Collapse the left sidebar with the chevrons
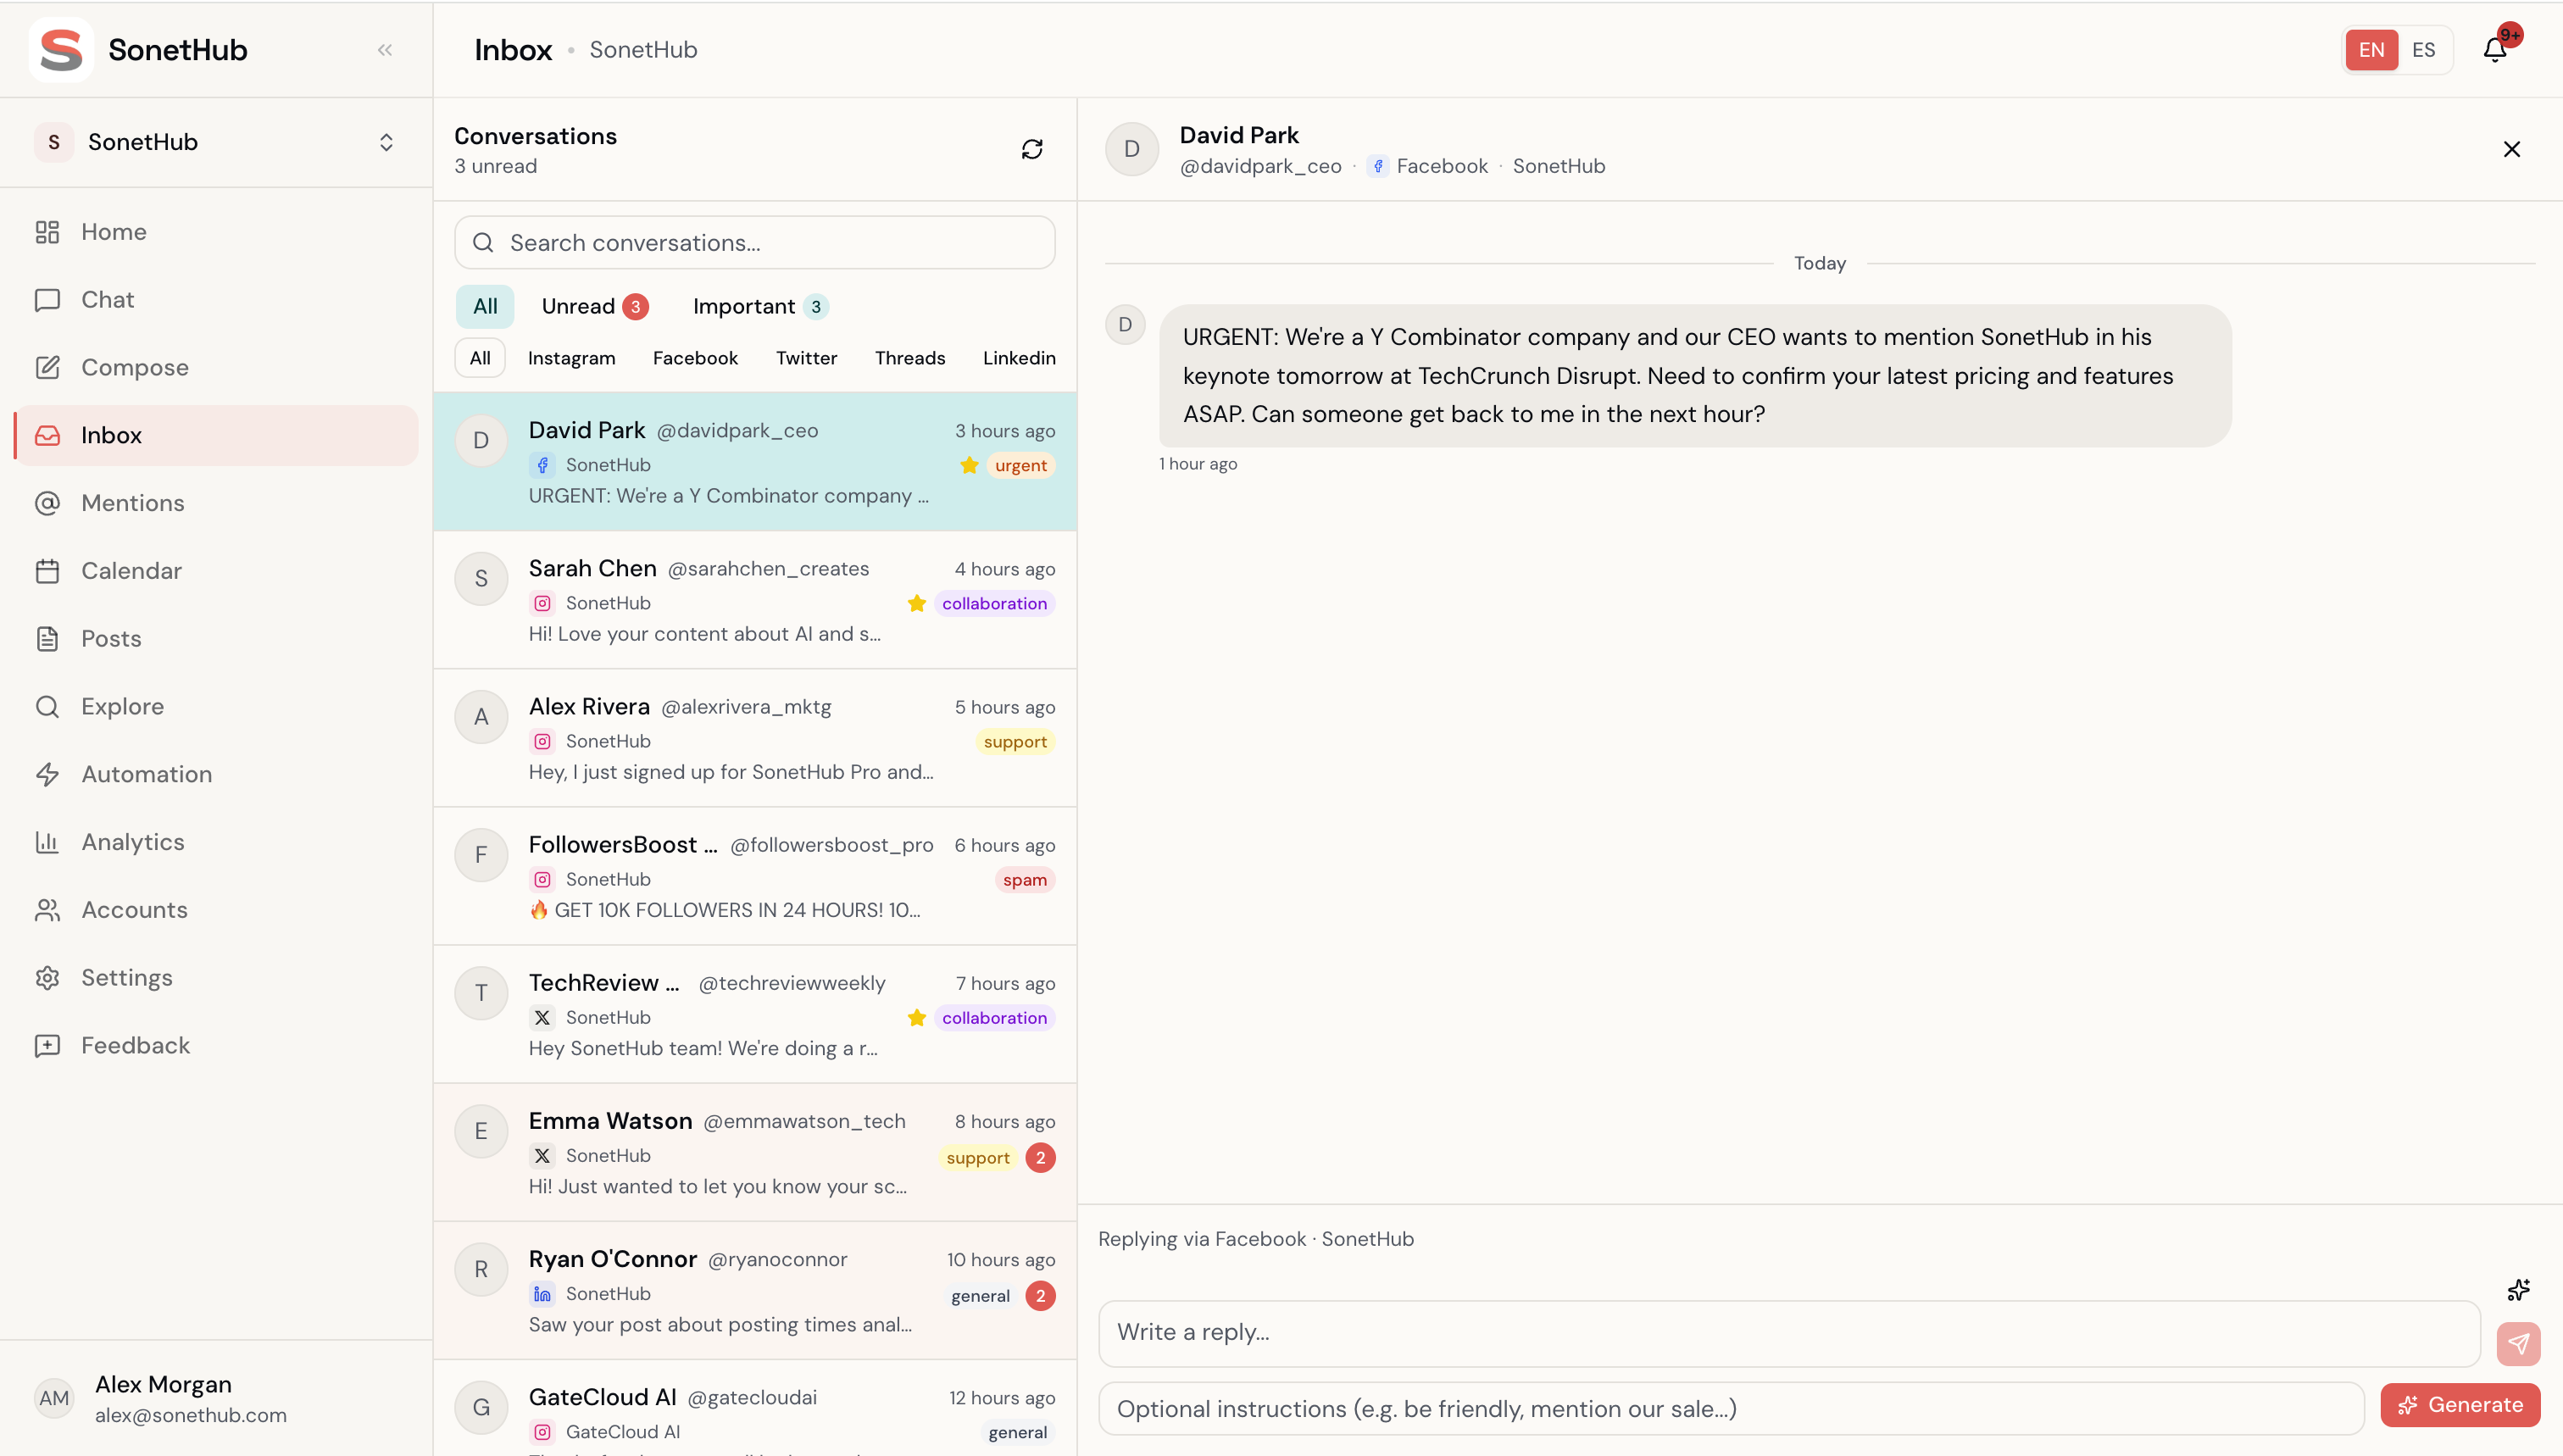Image resolution: width=2563 pixels, height=1456 pixels. click(x=385, y=50)
